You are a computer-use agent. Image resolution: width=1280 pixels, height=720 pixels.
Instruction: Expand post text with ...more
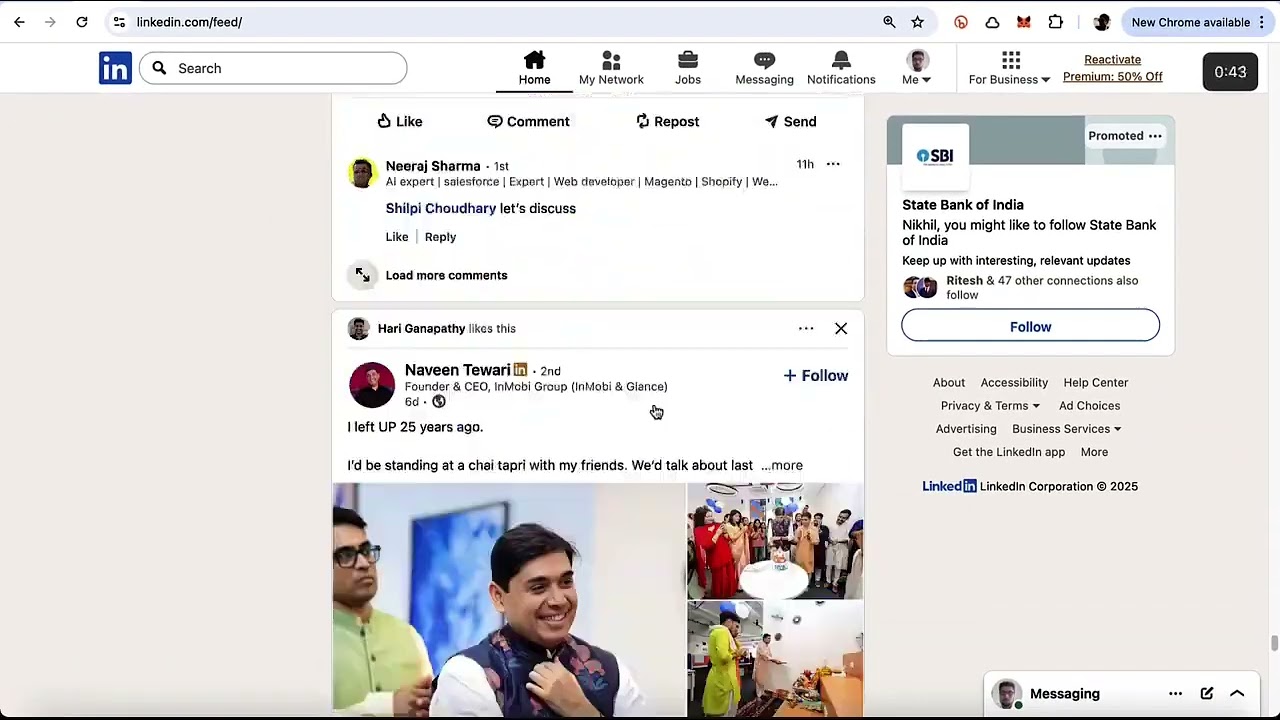tap(781, 465)
